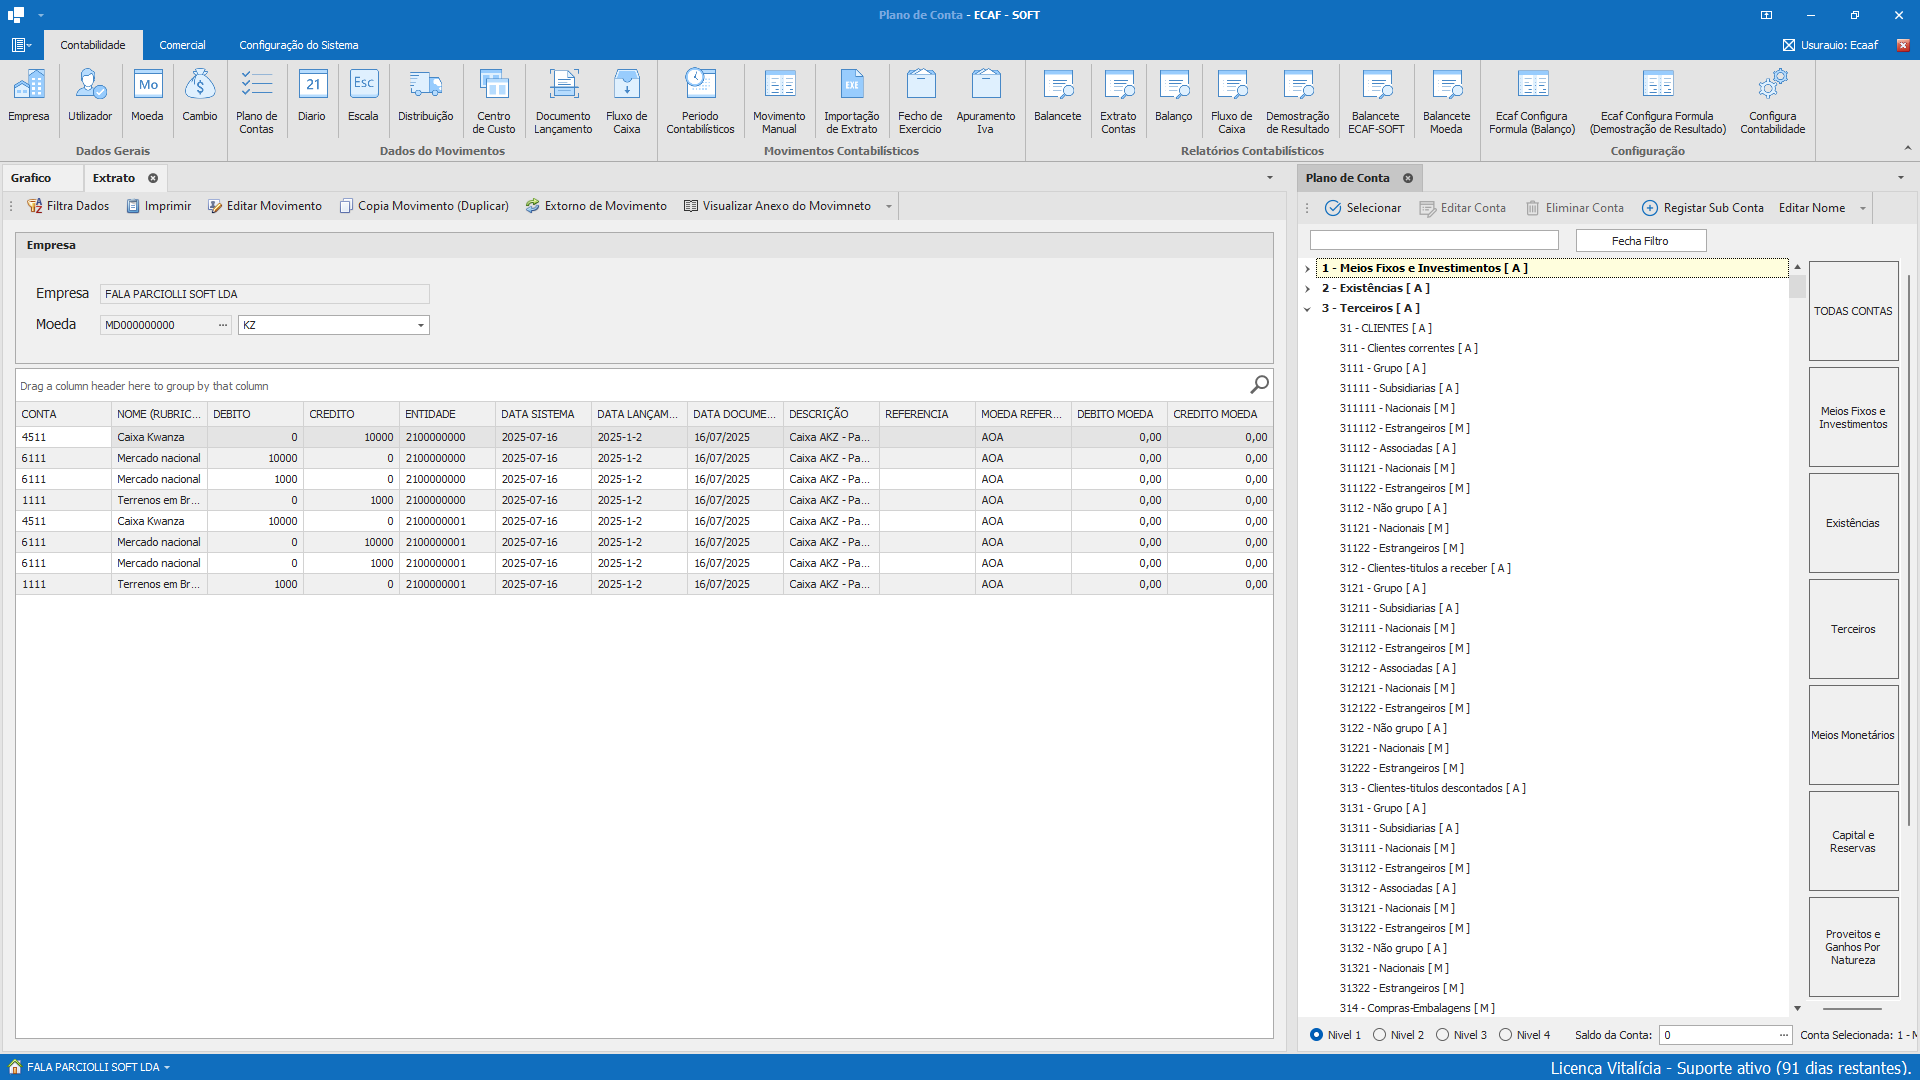Click the grid search magnifier icon
Image resolution: width=1920 pixels, height=1080 pixels.
1259,385
